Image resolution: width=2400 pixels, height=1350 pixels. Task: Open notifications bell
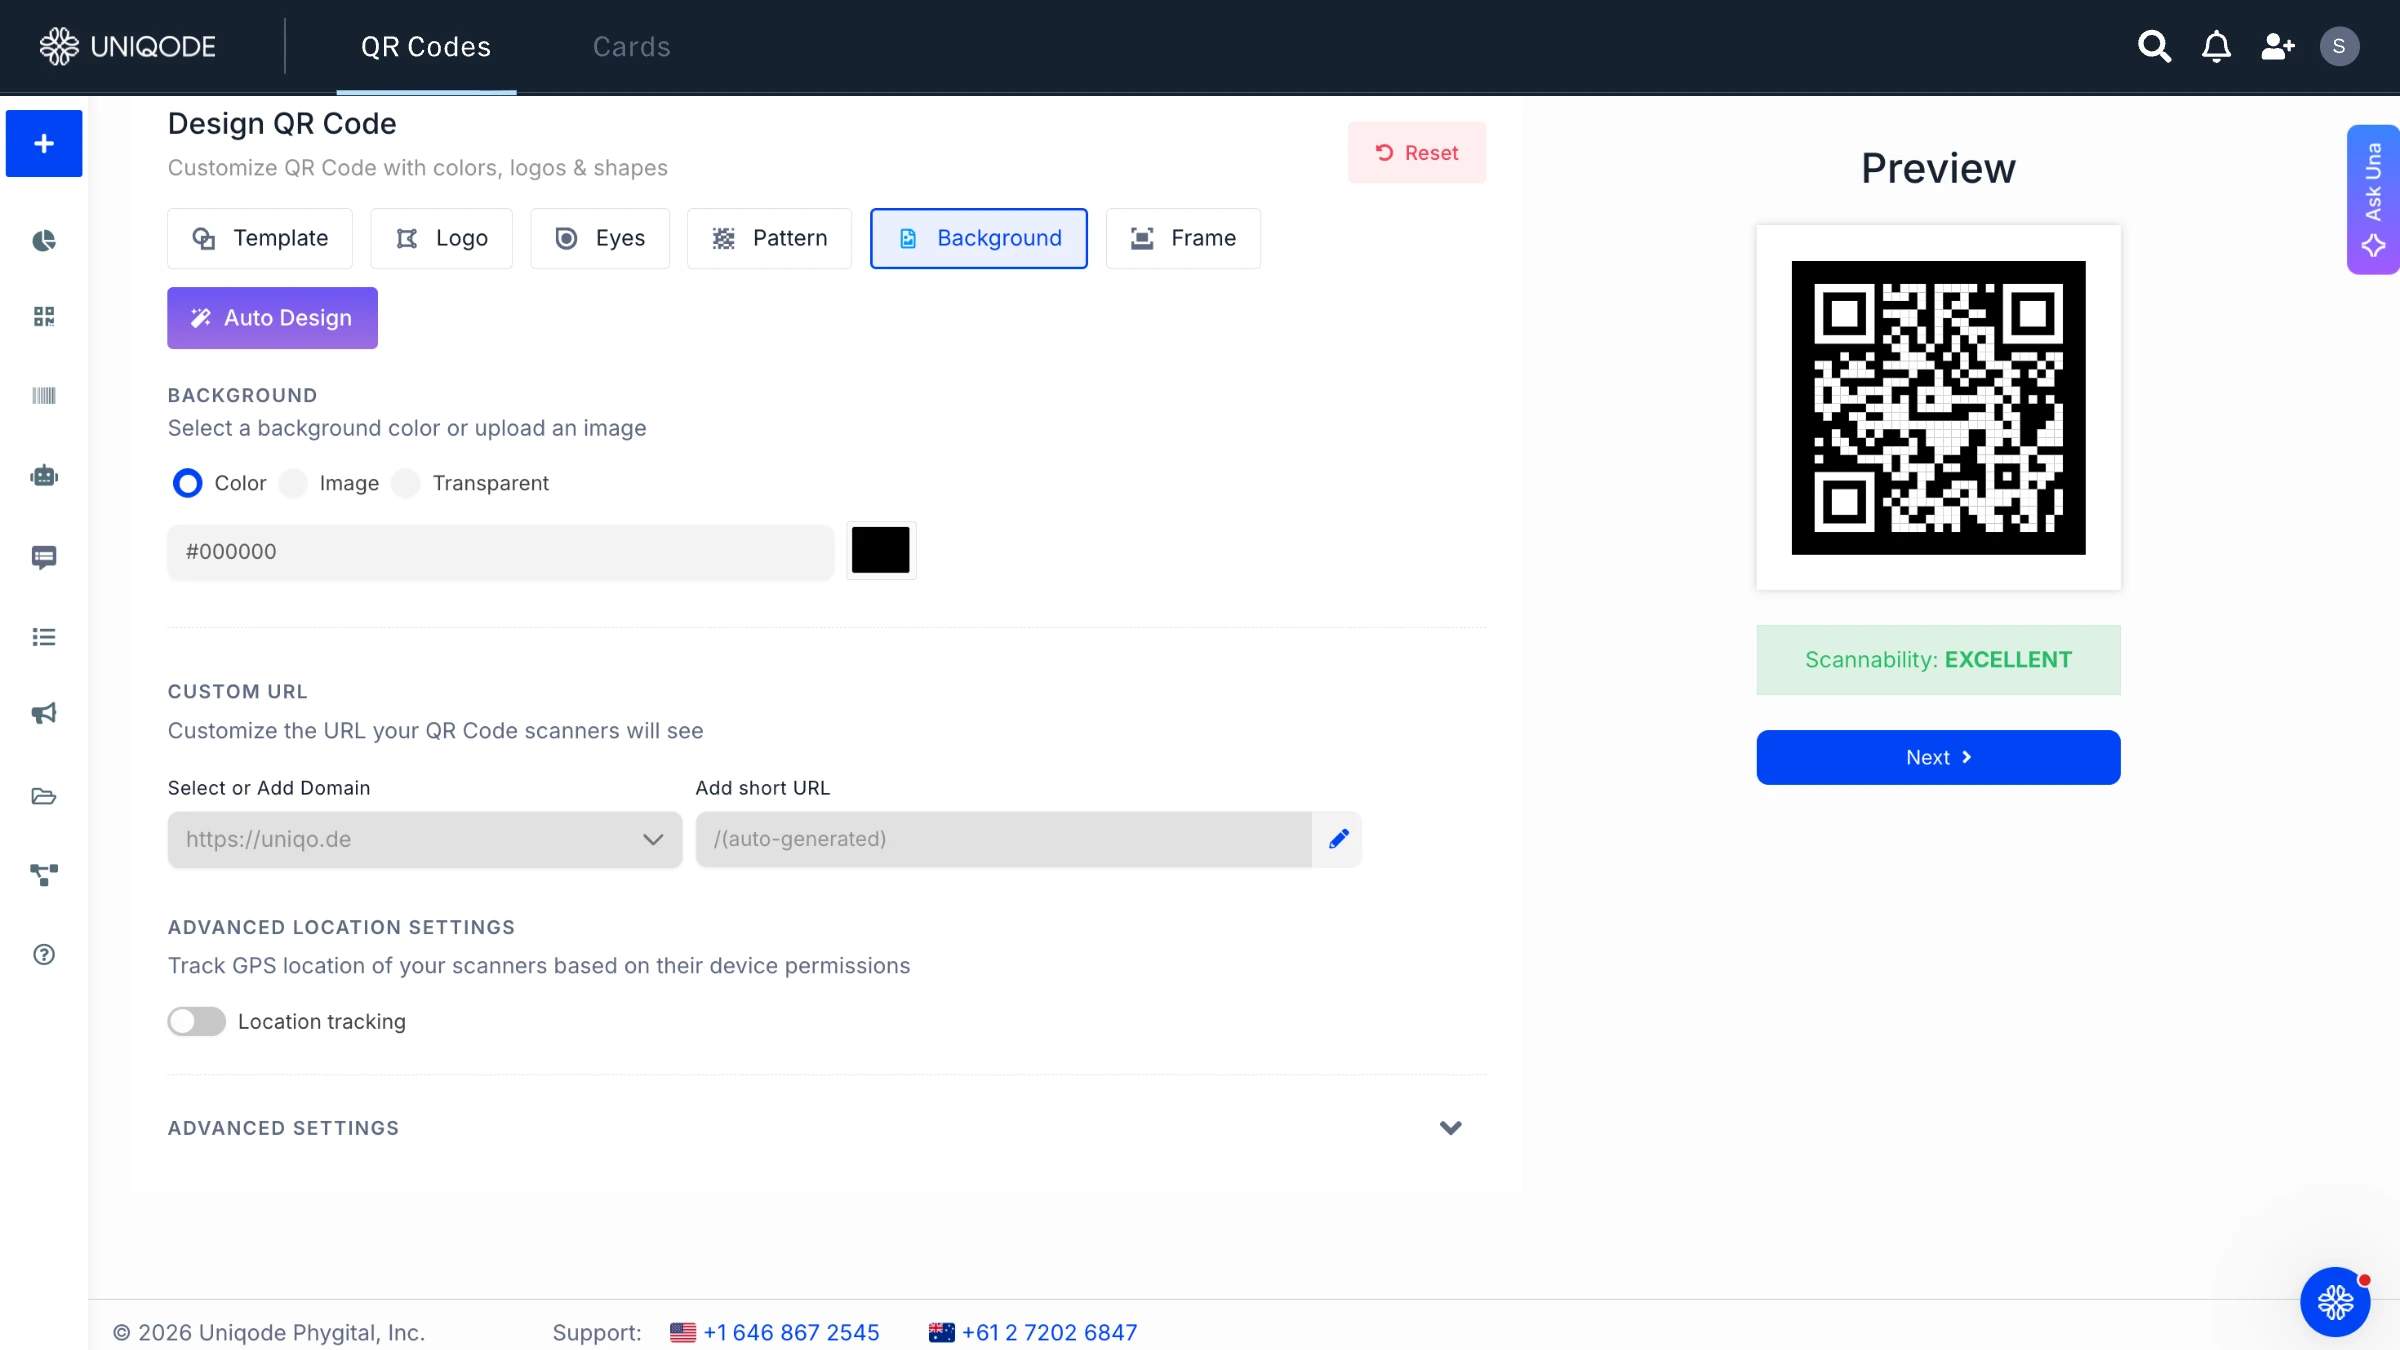pyautogui.click(x=2216, y=46)
